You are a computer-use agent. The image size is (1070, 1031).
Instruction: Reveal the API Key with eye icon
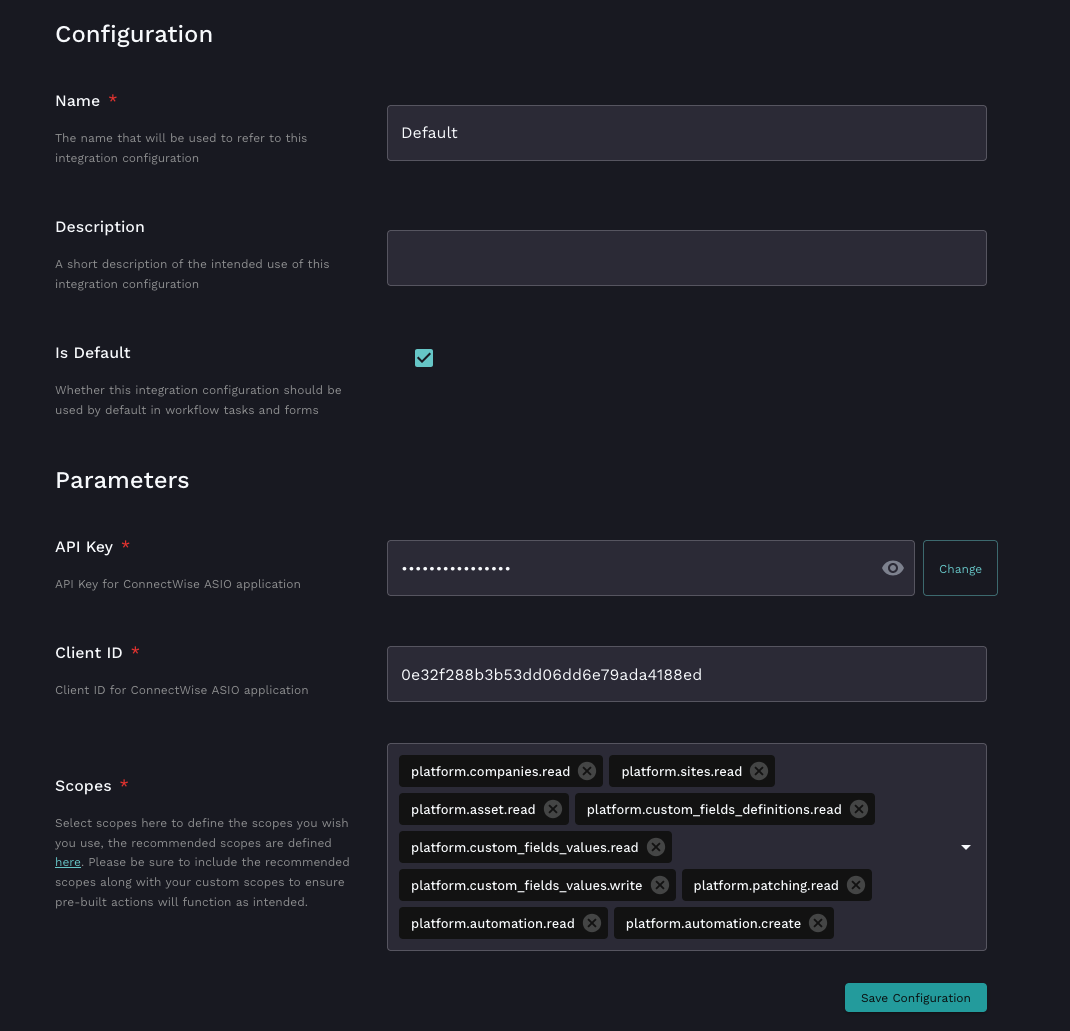893,568
